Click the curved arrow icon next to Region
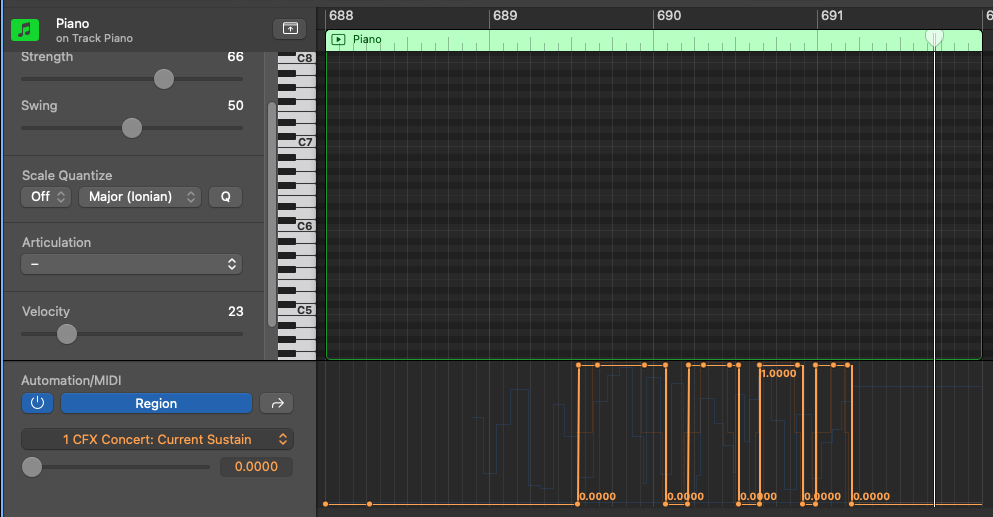The width and height of the screenshot is (993, 517). point(277,403)
